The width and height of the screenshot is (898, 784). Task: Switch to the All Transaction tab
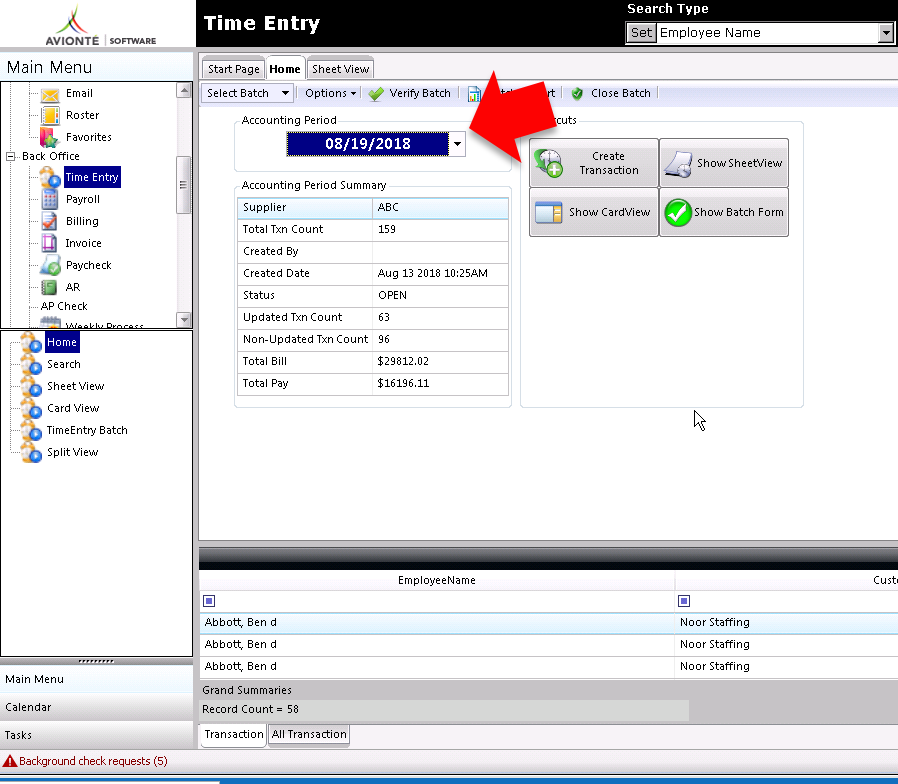pyautogui.click(x=309, y=734)
